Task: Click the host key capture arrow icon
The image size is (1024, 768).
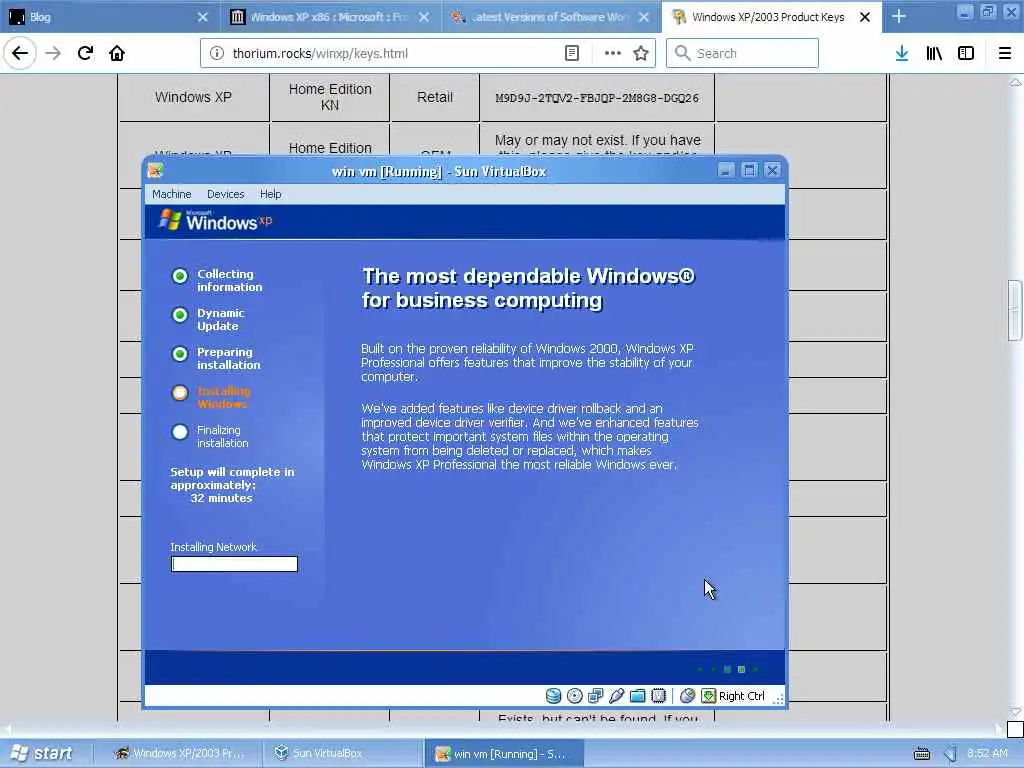Action: [709, 696]
